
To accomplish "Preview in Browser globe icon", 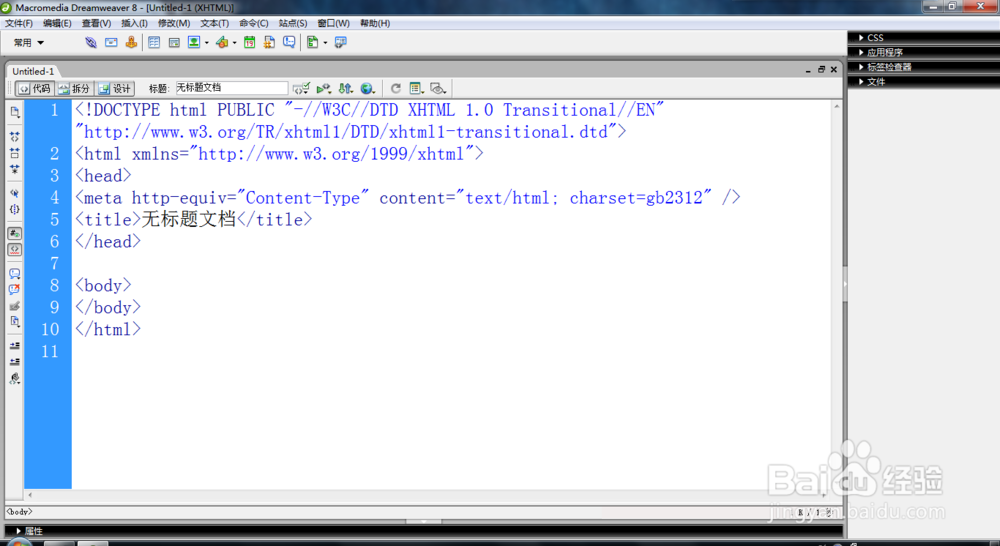I will (367, 89).
